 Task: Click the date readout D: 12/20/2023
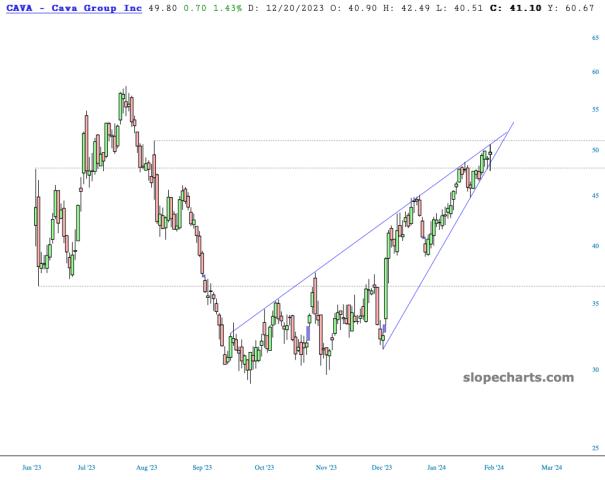tap(292, 9)
